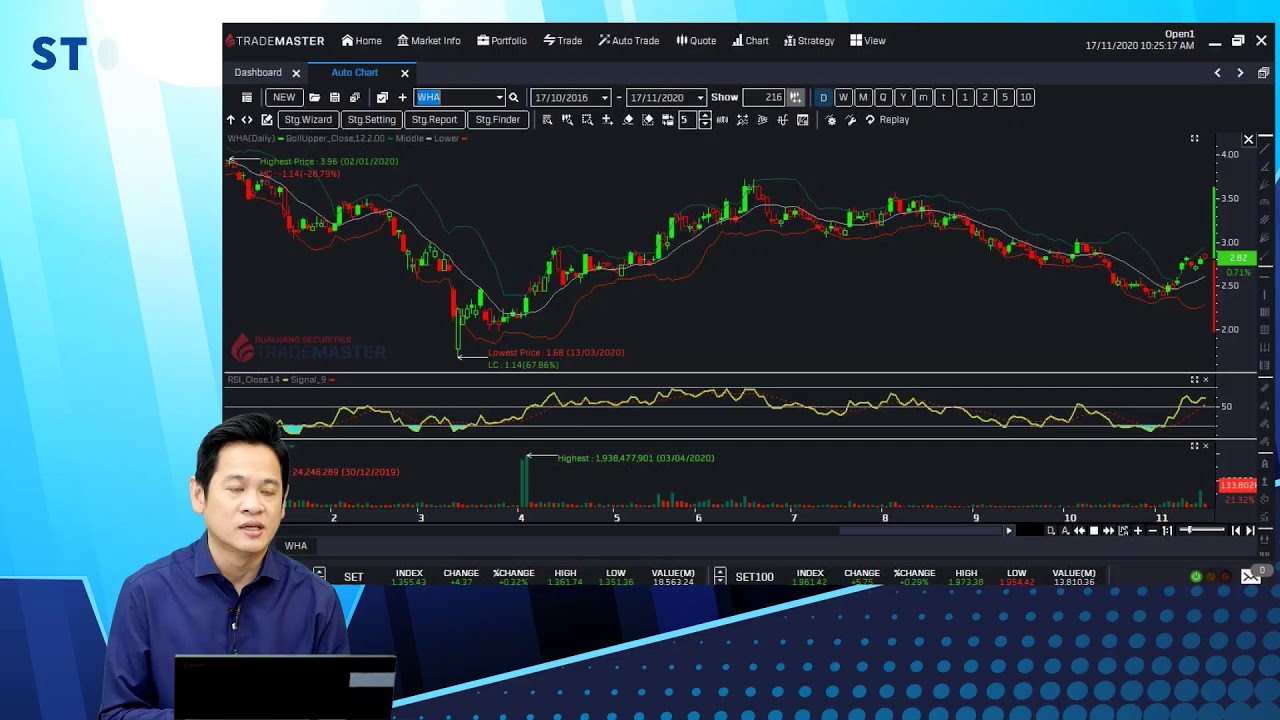Go to next tab arrow

[x=1240, y=73]
